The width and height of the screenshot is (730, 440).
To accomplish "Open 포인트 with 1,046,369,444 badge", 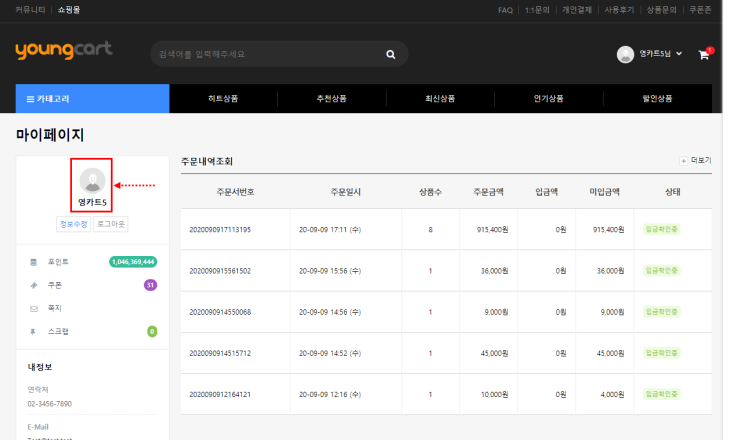I will pos(92,262).
